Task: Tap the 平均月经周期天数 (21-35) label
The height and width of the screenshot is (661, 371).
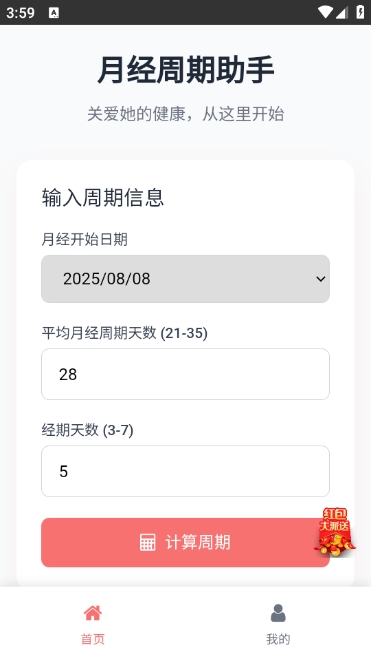Action: click(124, 333)
